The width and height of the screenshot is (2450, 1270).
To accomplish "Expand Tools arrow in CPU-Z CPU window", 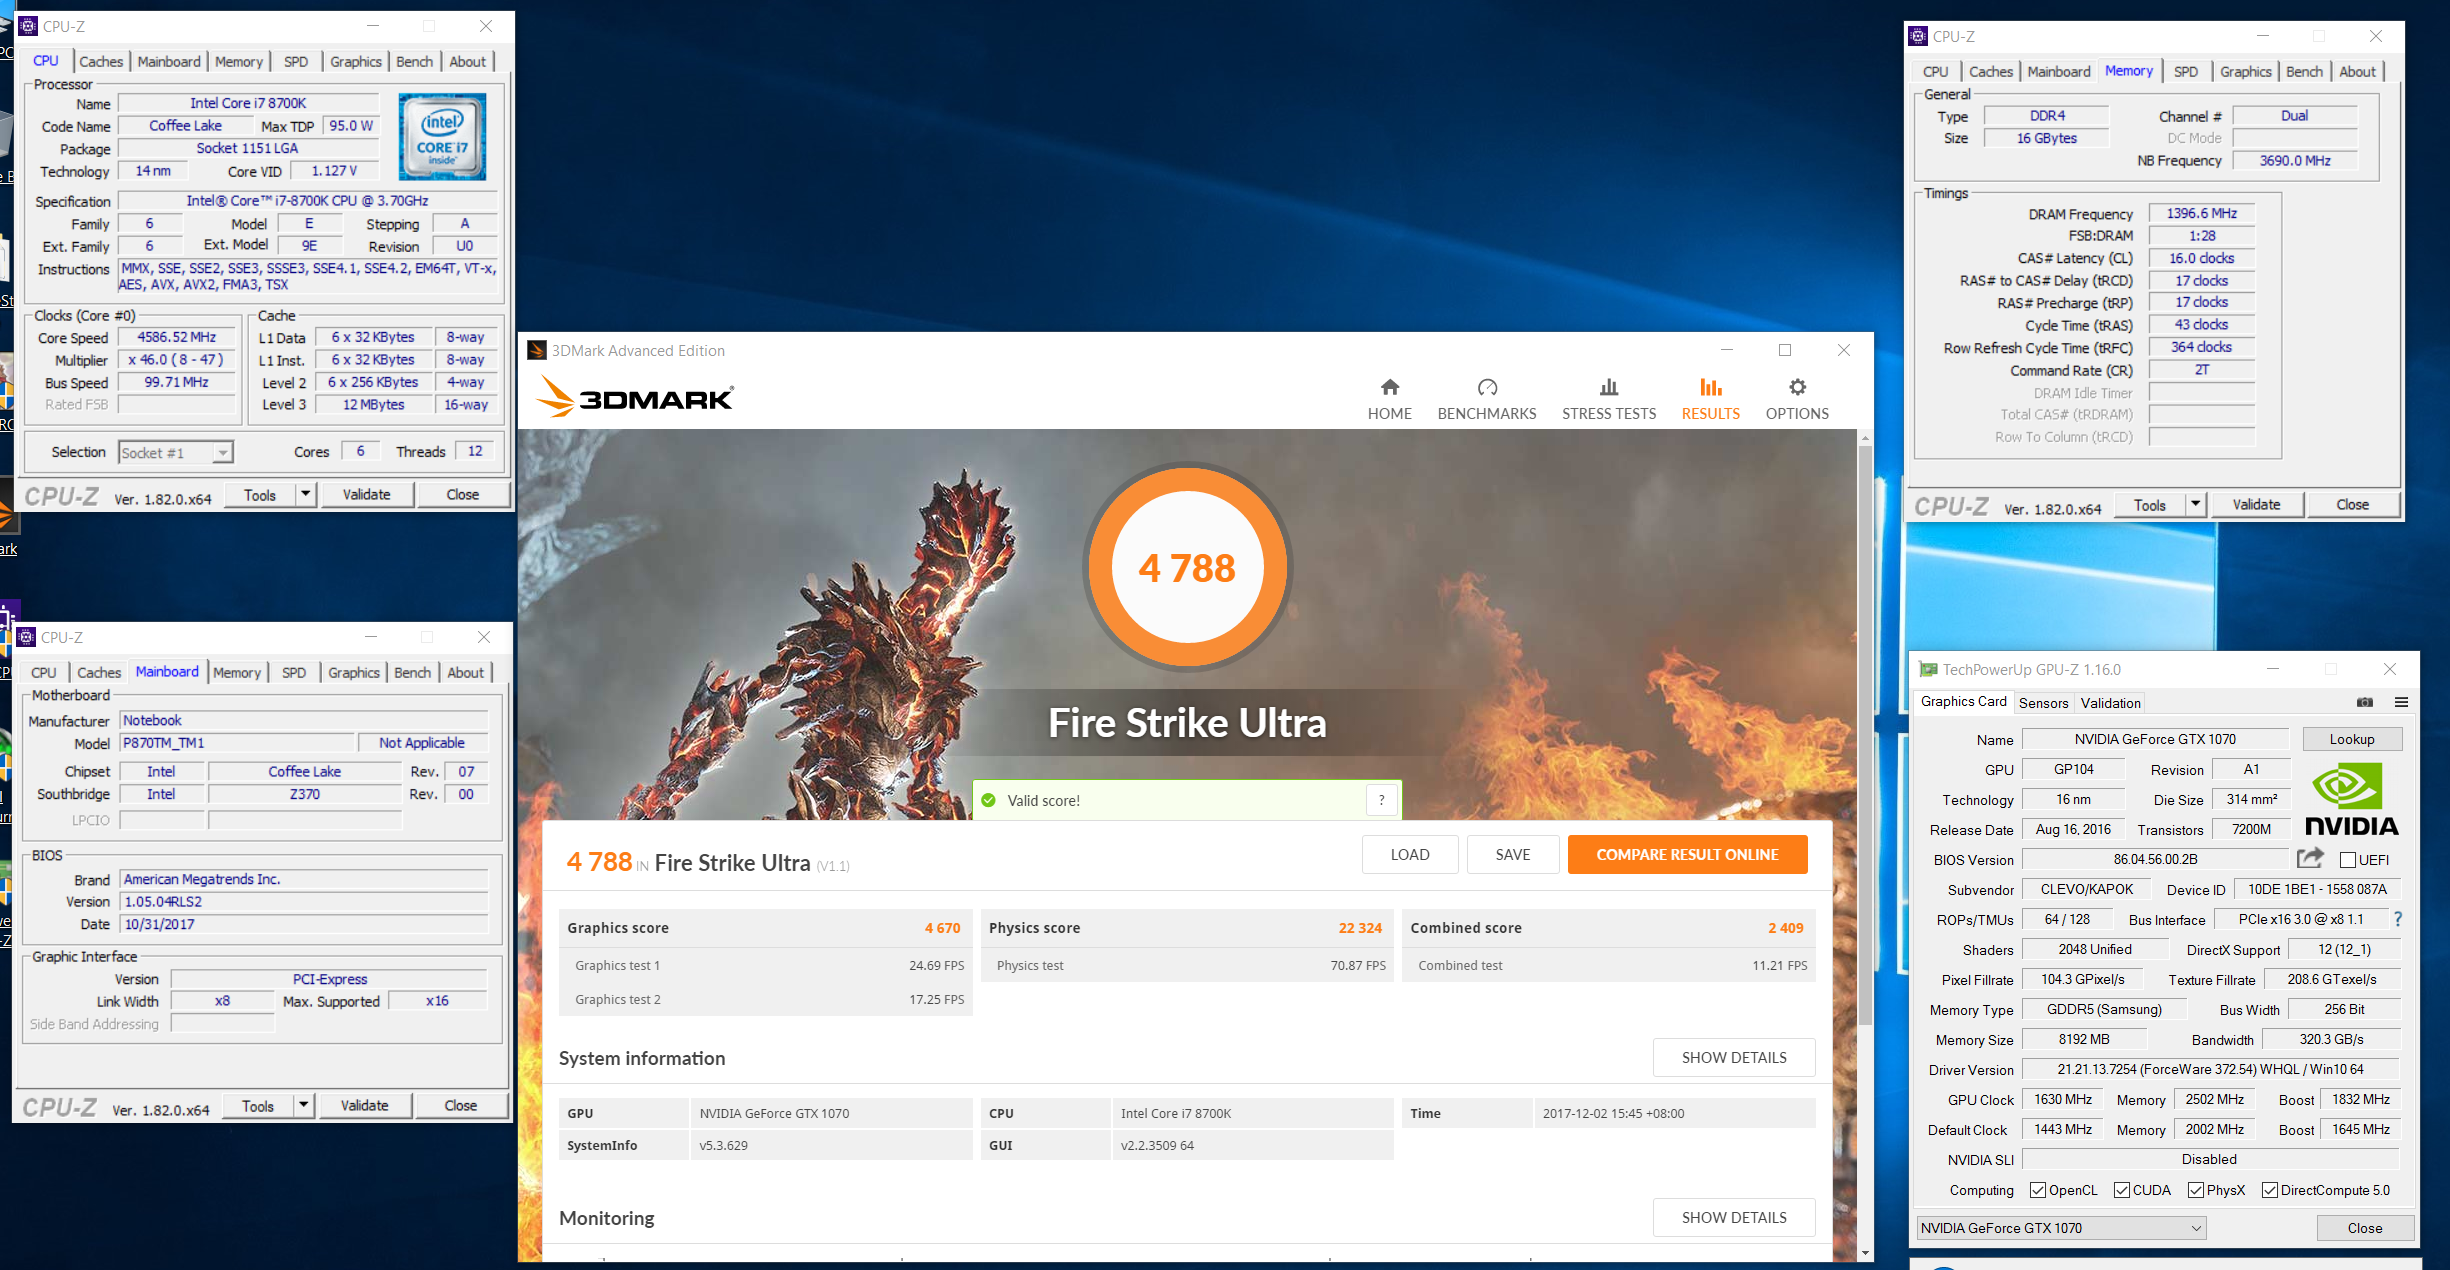I will 306,494.
